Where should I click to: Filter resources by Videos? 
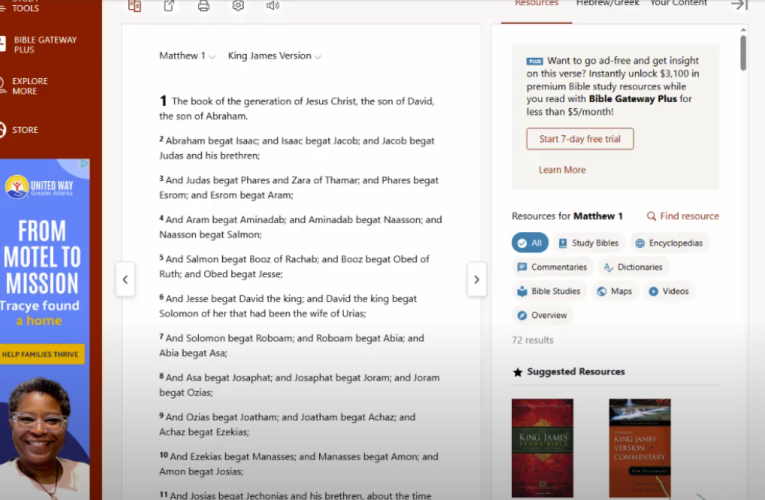tap(669, 291)
